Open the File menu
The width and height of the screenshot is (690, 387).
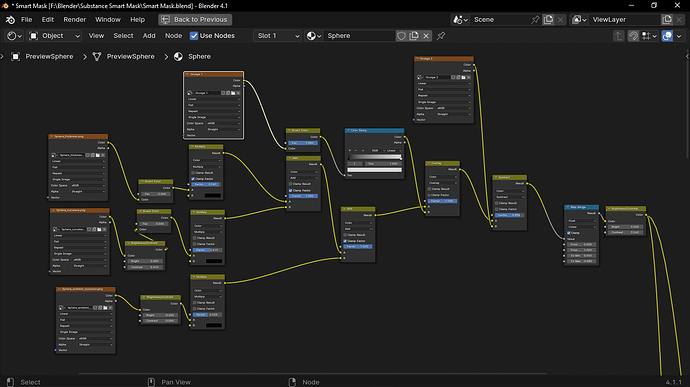[x=26, y=20]
